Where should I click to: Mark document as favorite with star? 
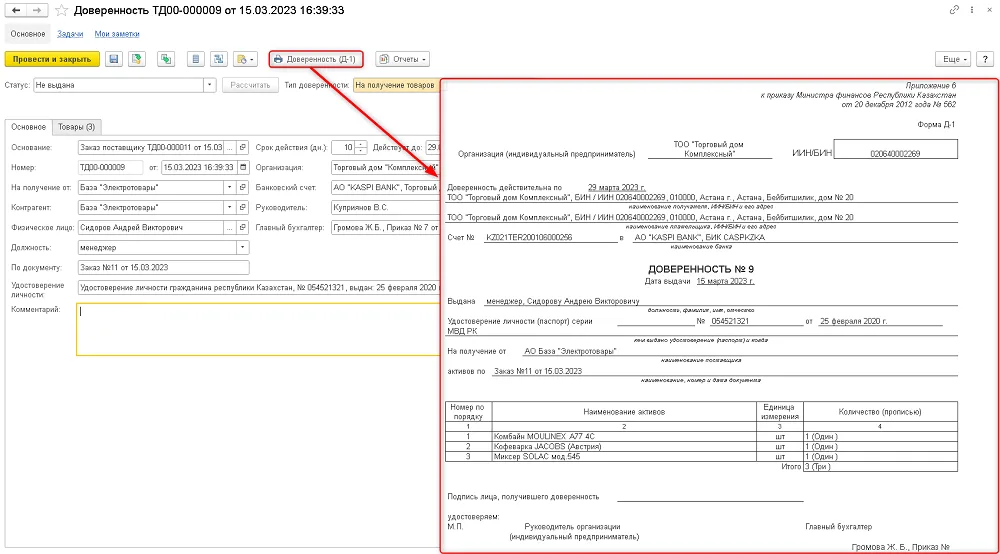[61, 10]
